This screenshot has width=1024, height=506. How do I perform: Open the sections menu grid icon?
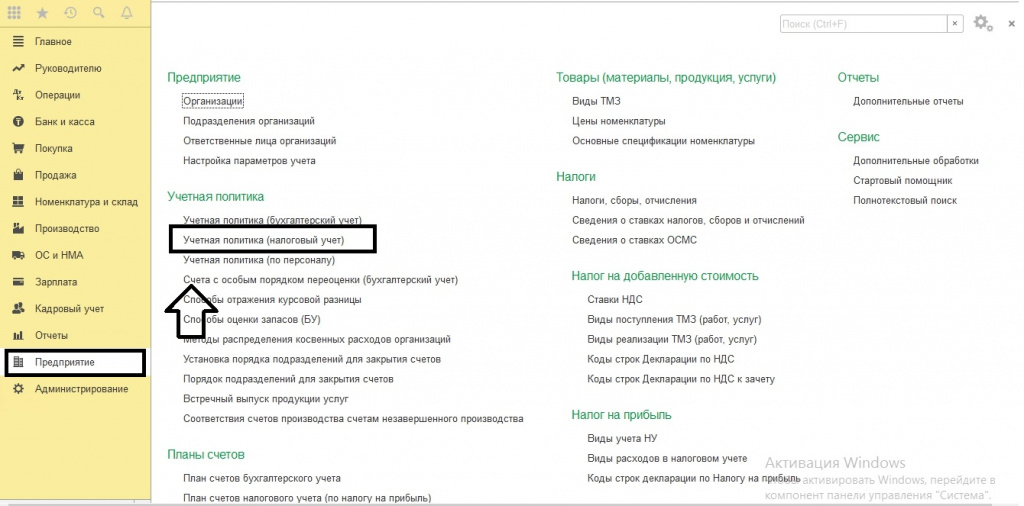point(14,14)
